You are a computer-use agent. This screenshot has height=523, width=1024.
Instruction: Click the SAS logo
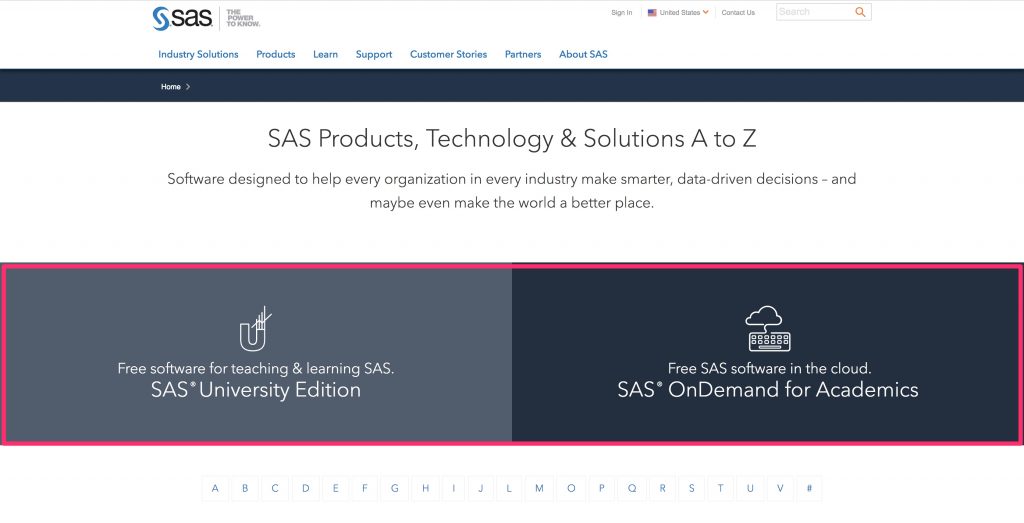[182, 18]
